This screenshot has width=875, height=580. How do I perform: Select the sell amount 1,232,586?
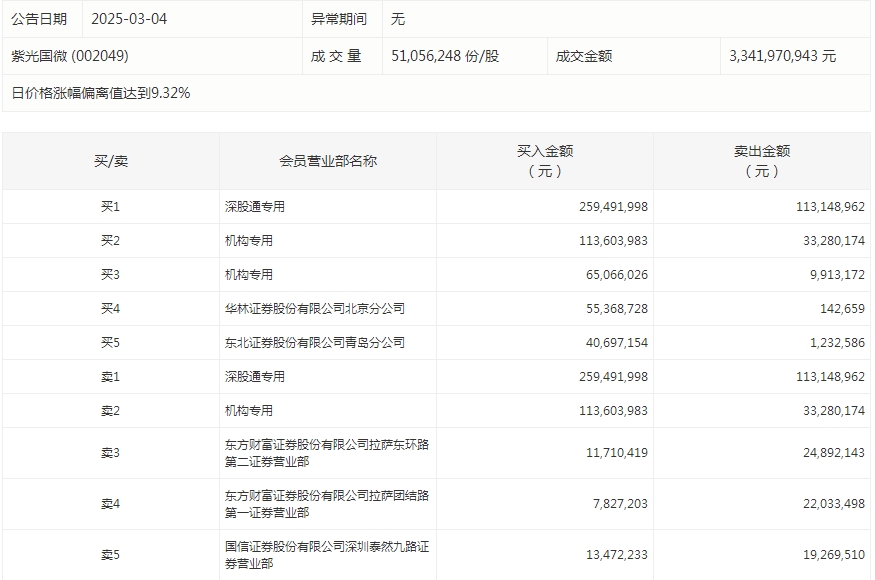click(837, 343)
